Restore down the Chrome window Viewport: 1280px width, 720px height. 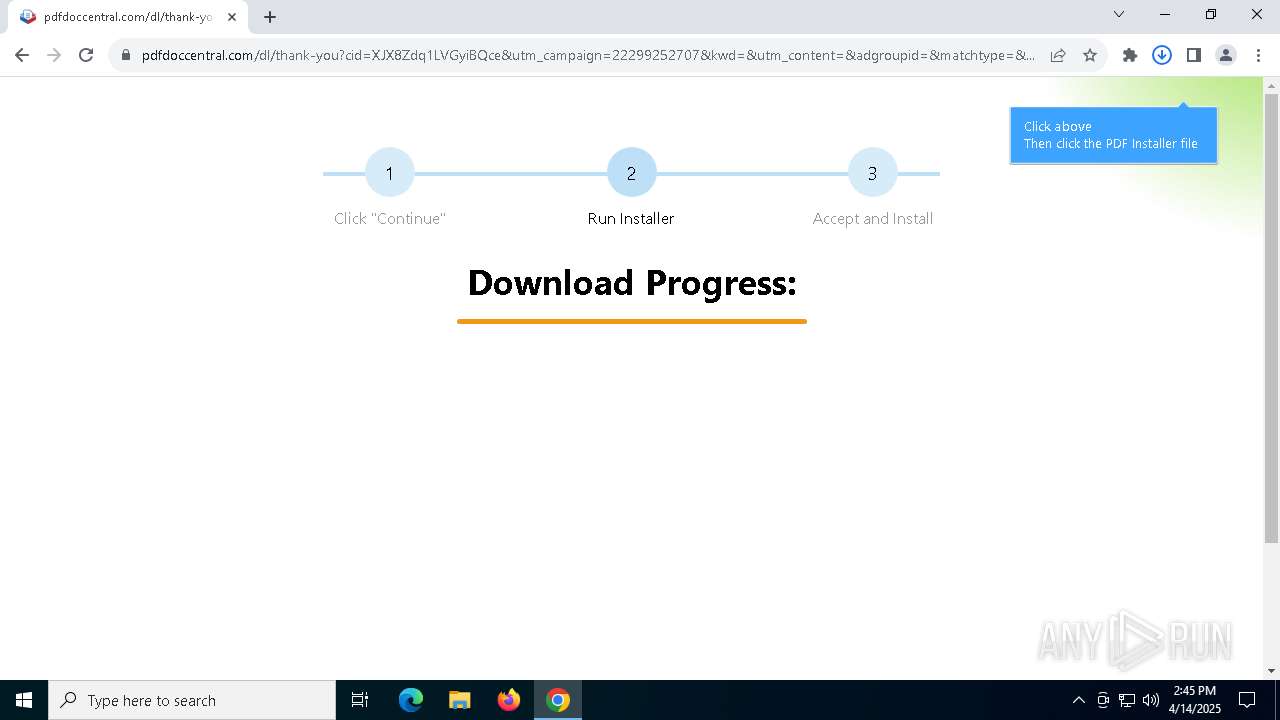point(1211,14)
